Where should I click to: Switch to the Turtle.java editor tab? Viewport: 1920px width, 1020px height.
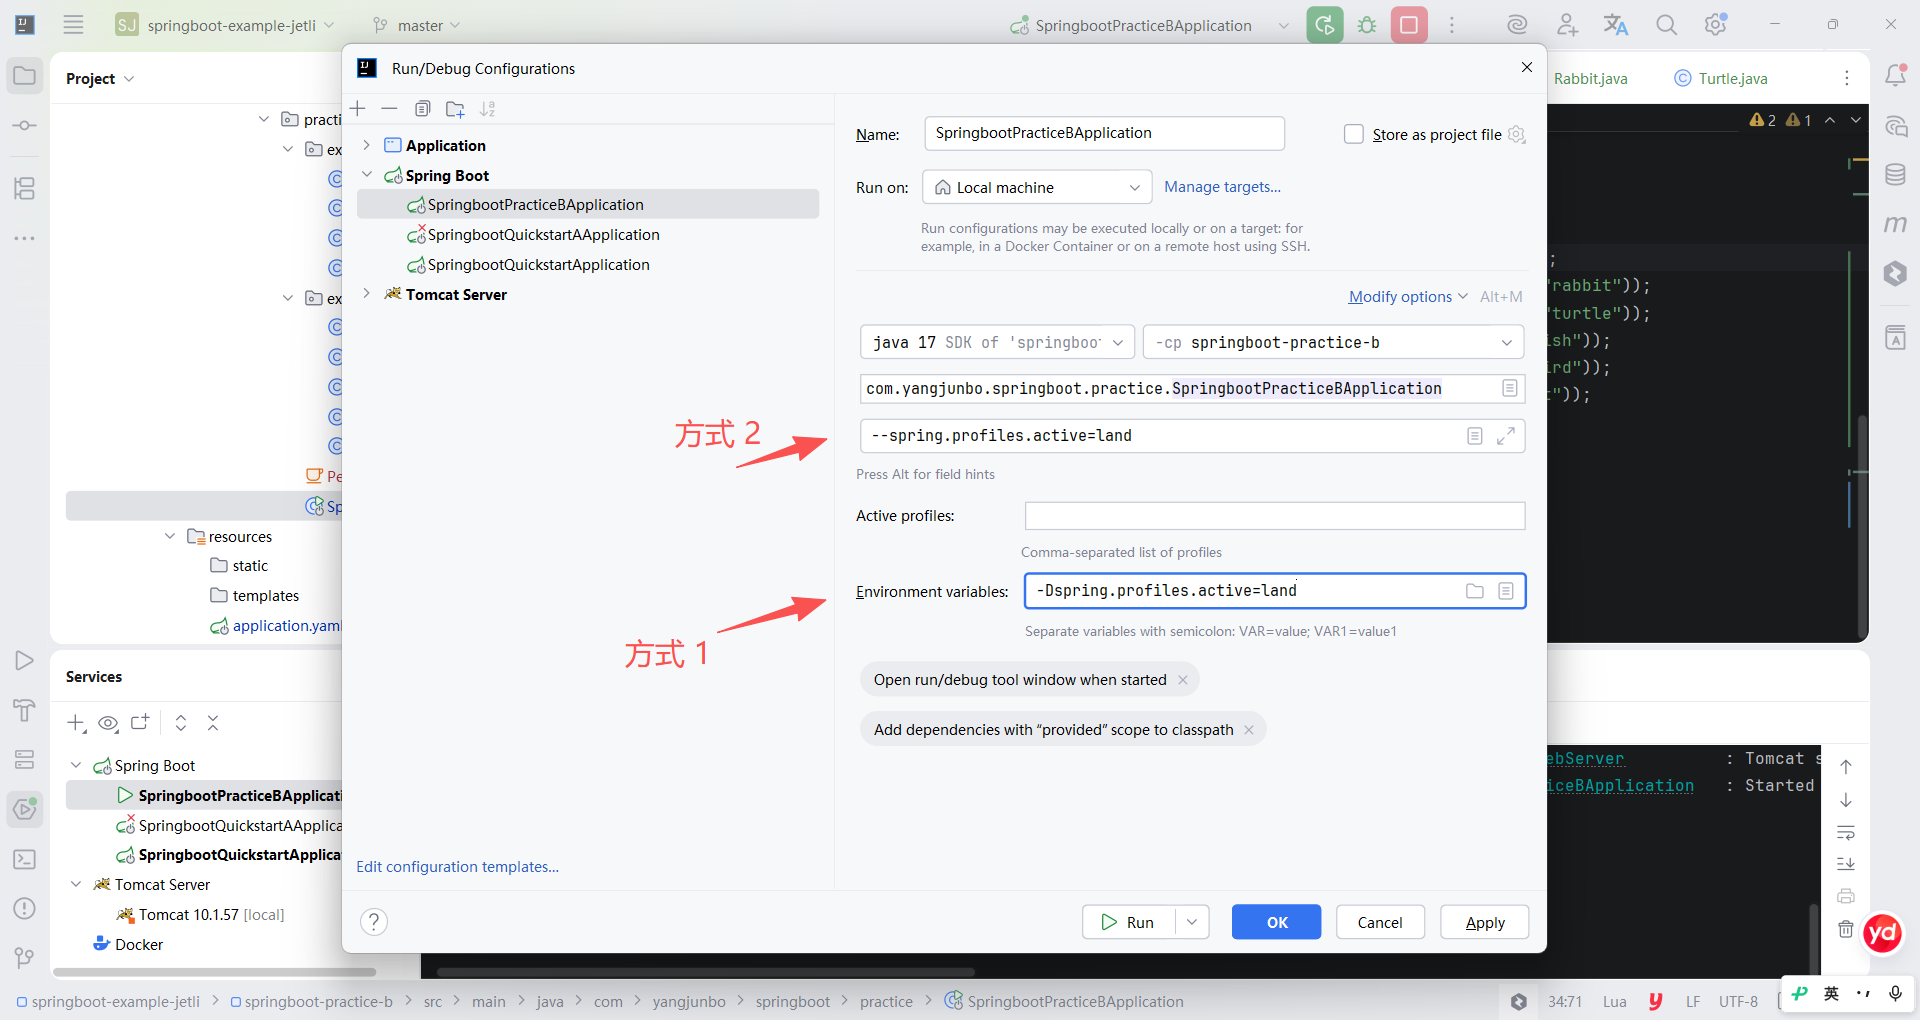tap(1722, 78)
